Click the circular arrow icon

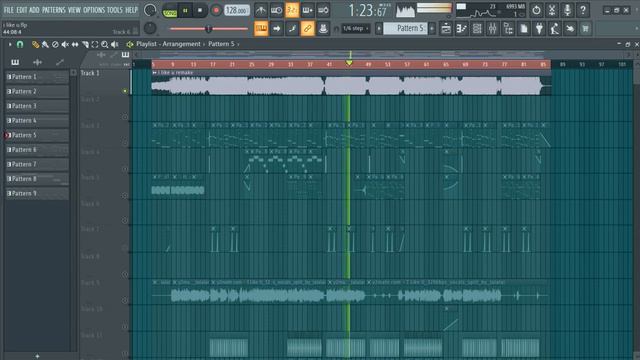536,10
